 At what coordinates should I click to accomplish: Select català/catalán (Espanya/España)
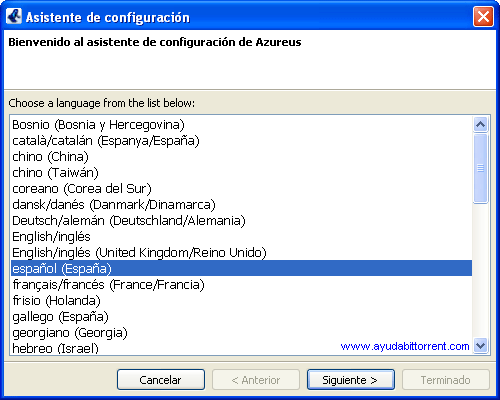point(241,141)
